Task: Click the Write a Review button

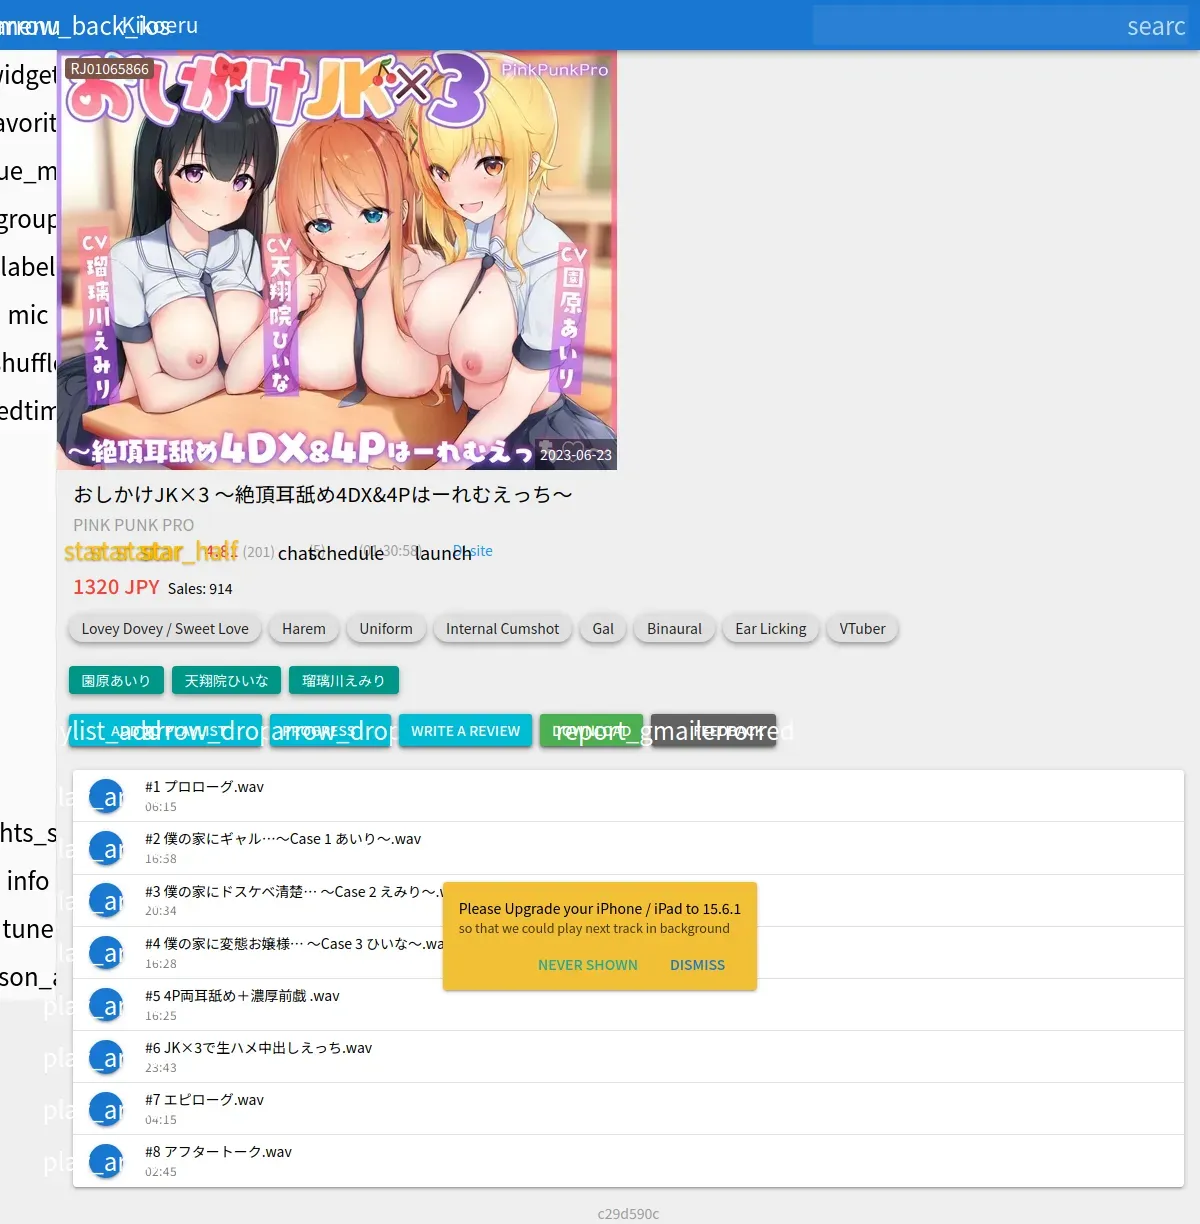Action: coord(465,731)
